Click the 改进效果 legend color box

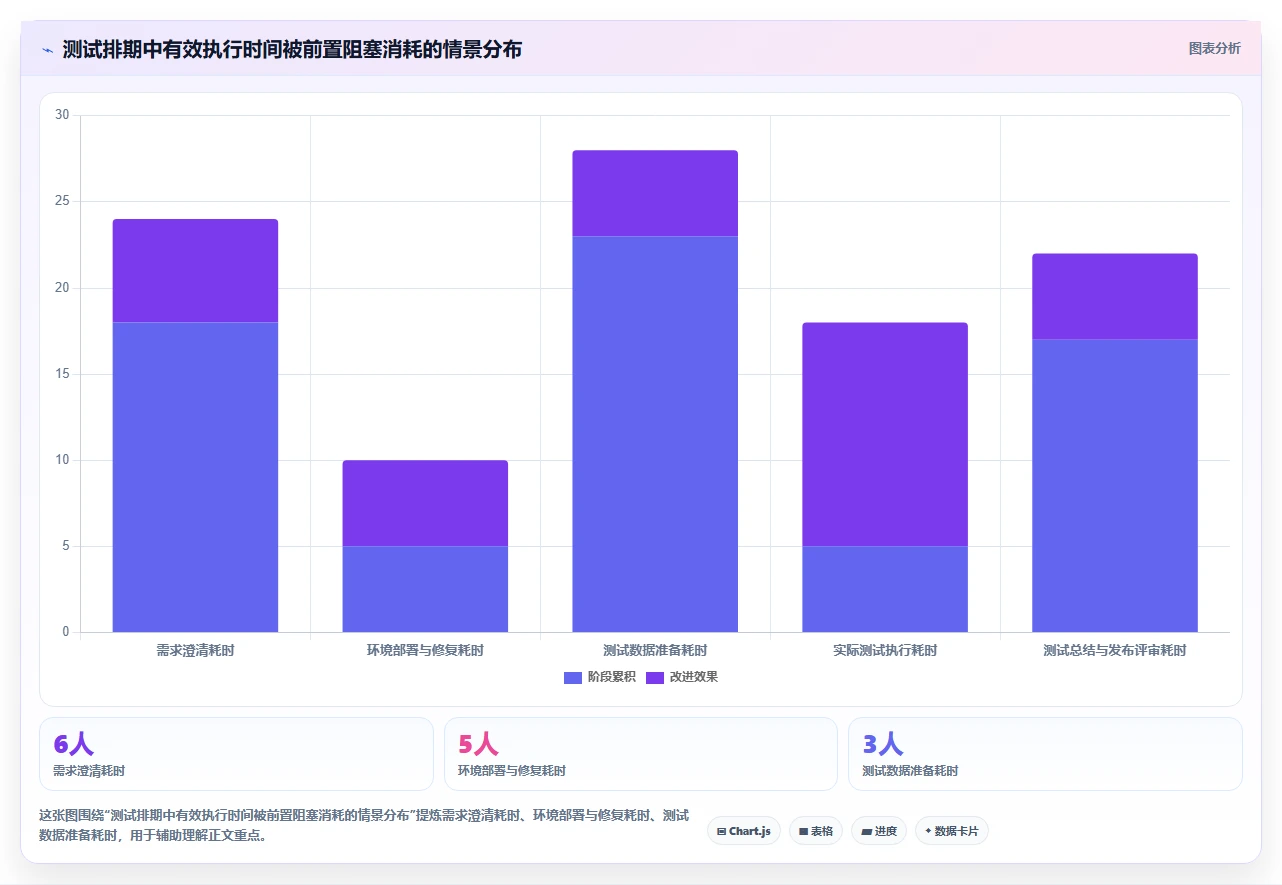pyautogui.click(x=655, y=677)
